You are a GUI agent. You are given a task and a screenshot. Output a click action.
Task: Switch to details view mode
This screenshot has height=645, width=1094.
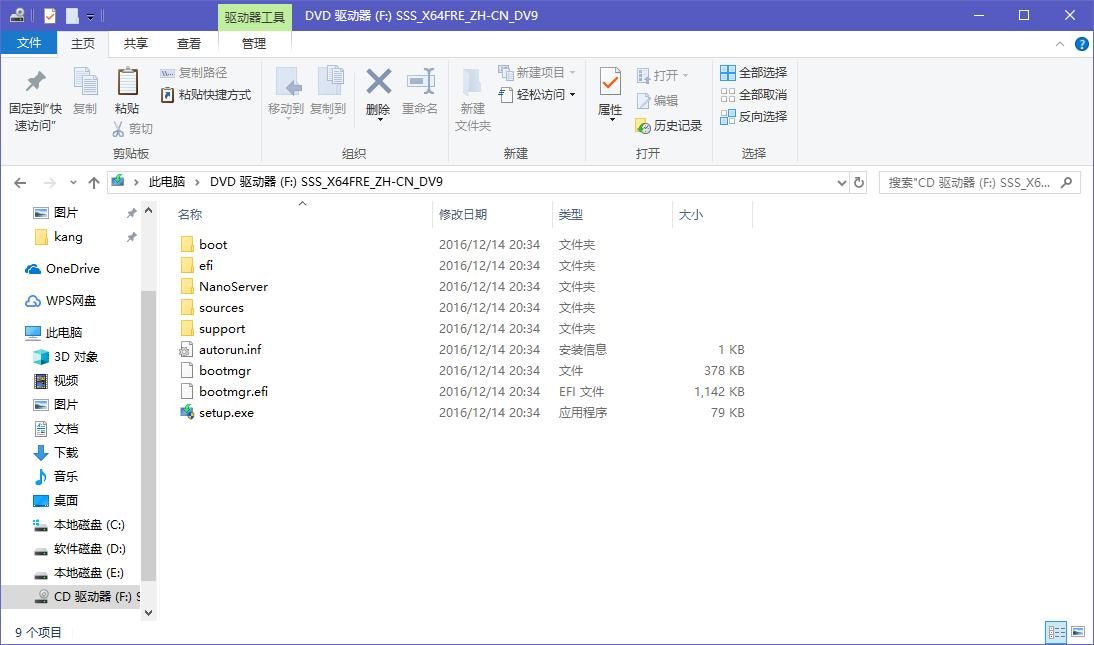point(1056,632)
